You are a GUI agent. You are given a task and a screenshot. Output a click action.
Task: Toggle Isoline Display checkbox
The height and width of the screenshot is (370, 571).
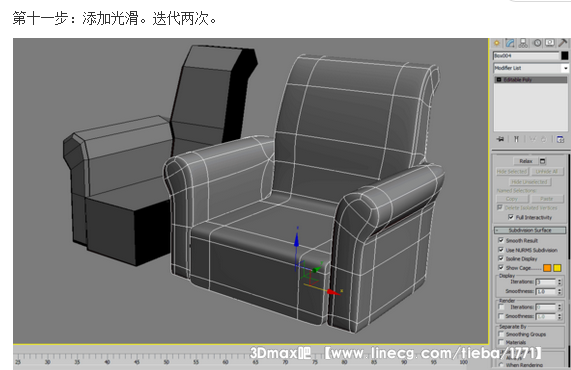[x=501, y=259]
